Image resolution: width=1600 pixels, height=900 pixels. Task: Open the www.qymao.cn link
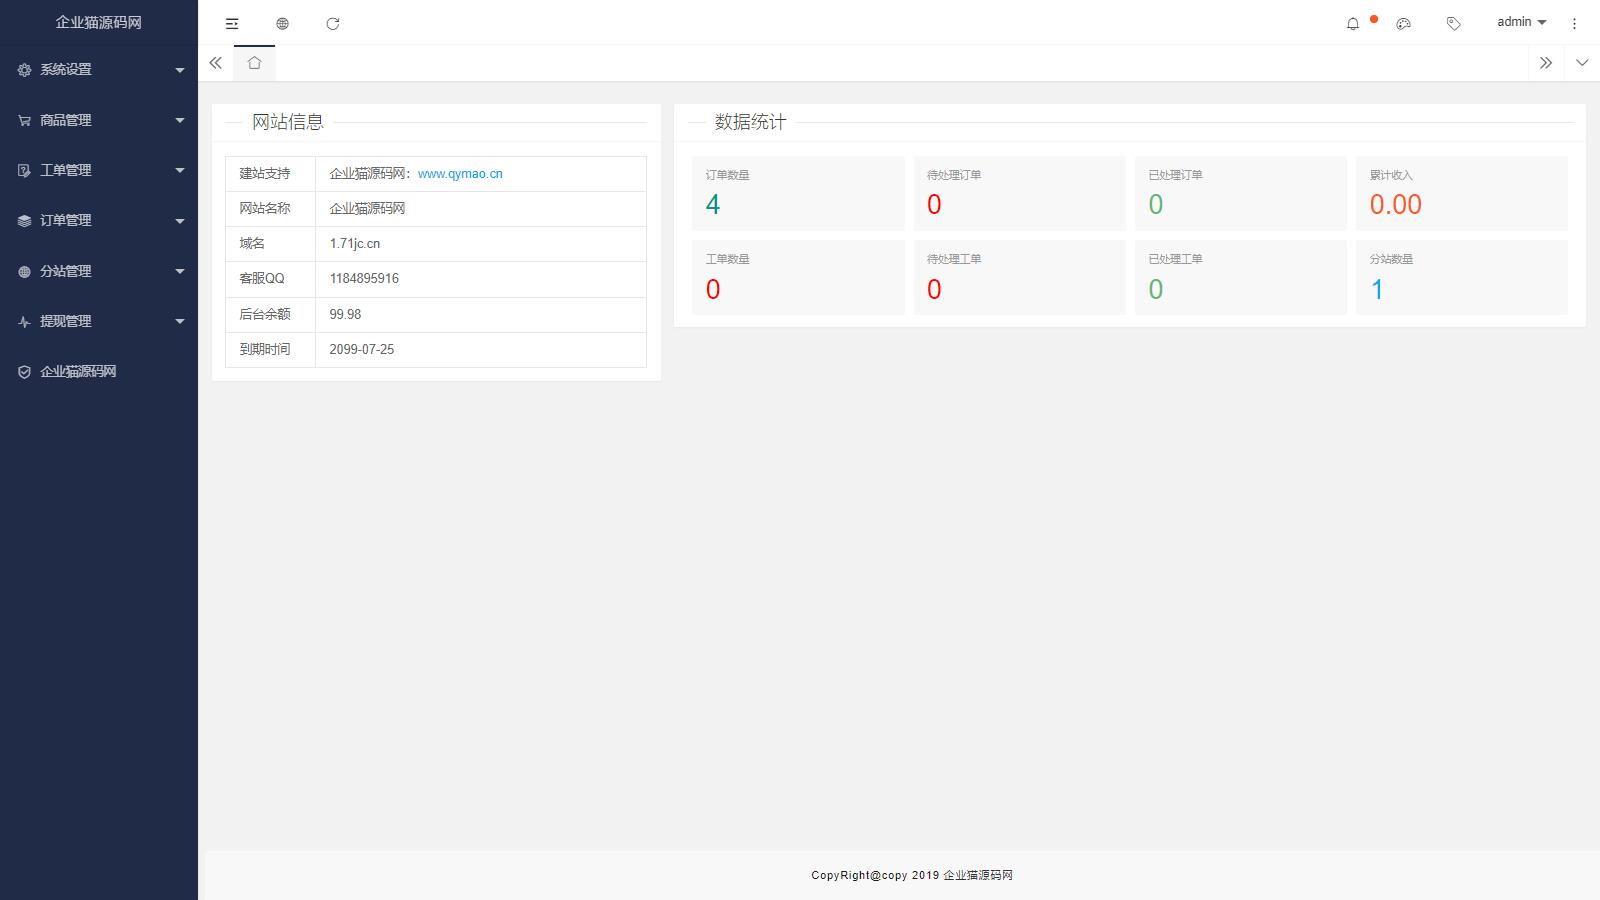pyautogui.click(x=460, y=174)
